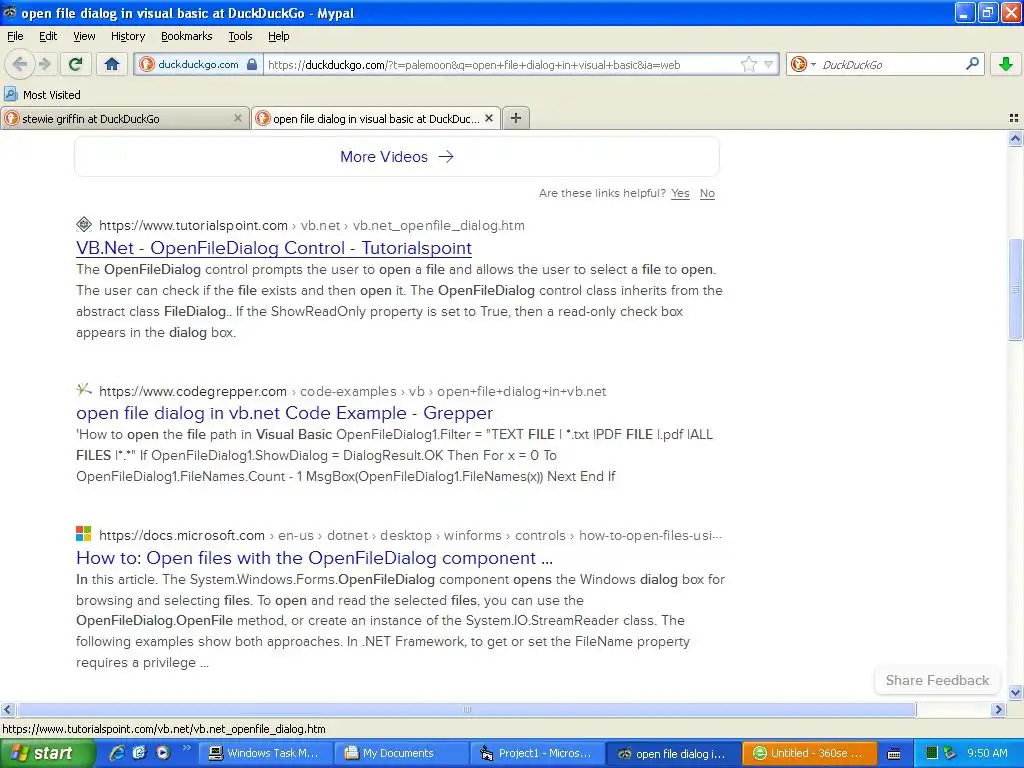Click the padlock site identity icon
This screenshot has height=768, width=1024.
pyautogui.click(x=252, y=64)
